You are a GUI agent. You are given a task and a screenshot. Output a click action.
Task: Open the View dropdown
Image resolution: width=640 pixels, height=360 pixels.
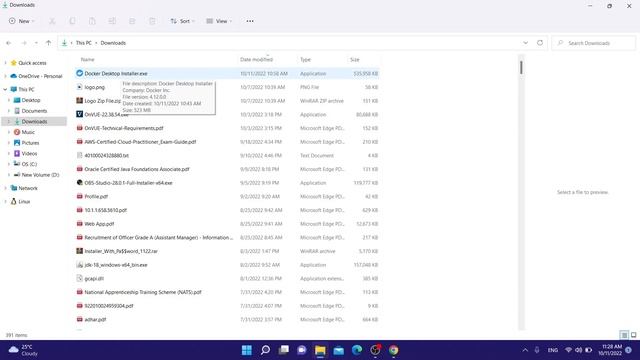219,21
